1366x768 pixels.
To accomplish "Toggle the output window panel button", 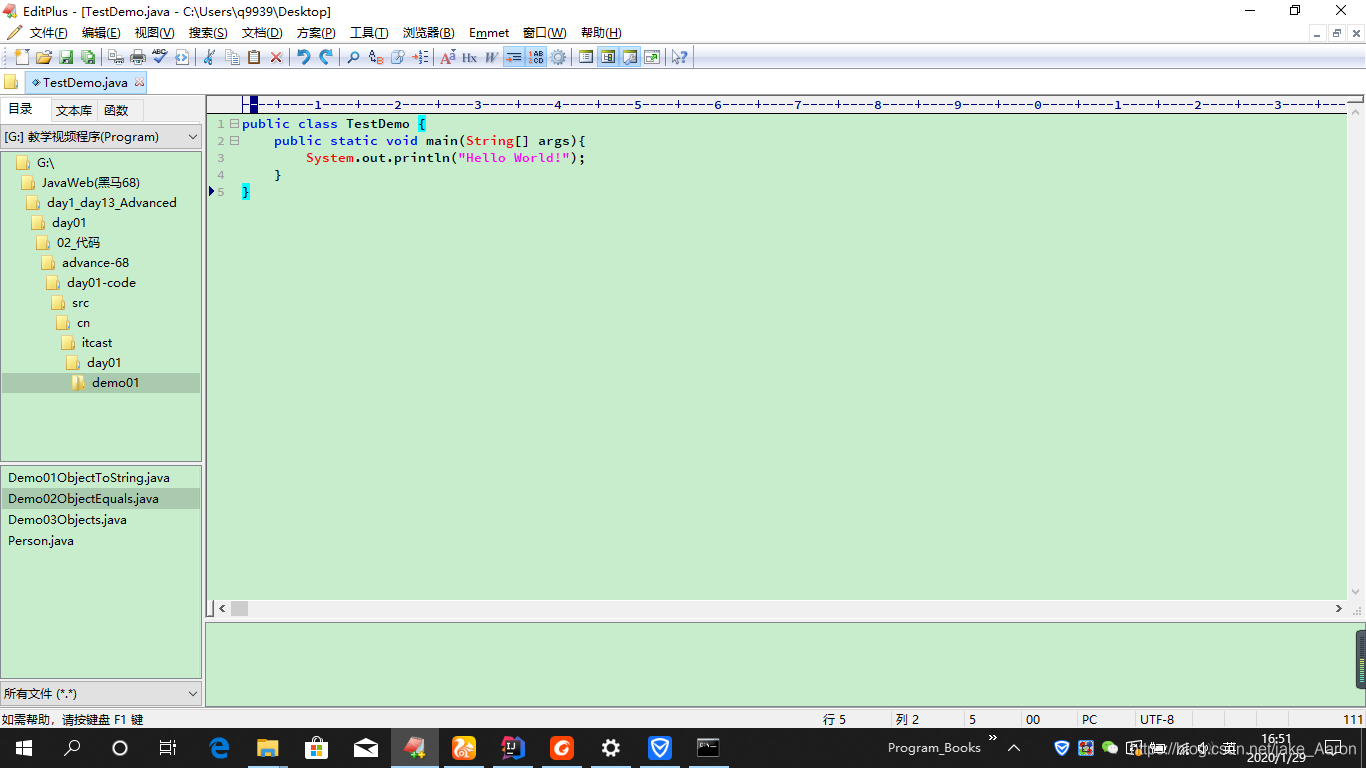I will (x=630, y=57).
